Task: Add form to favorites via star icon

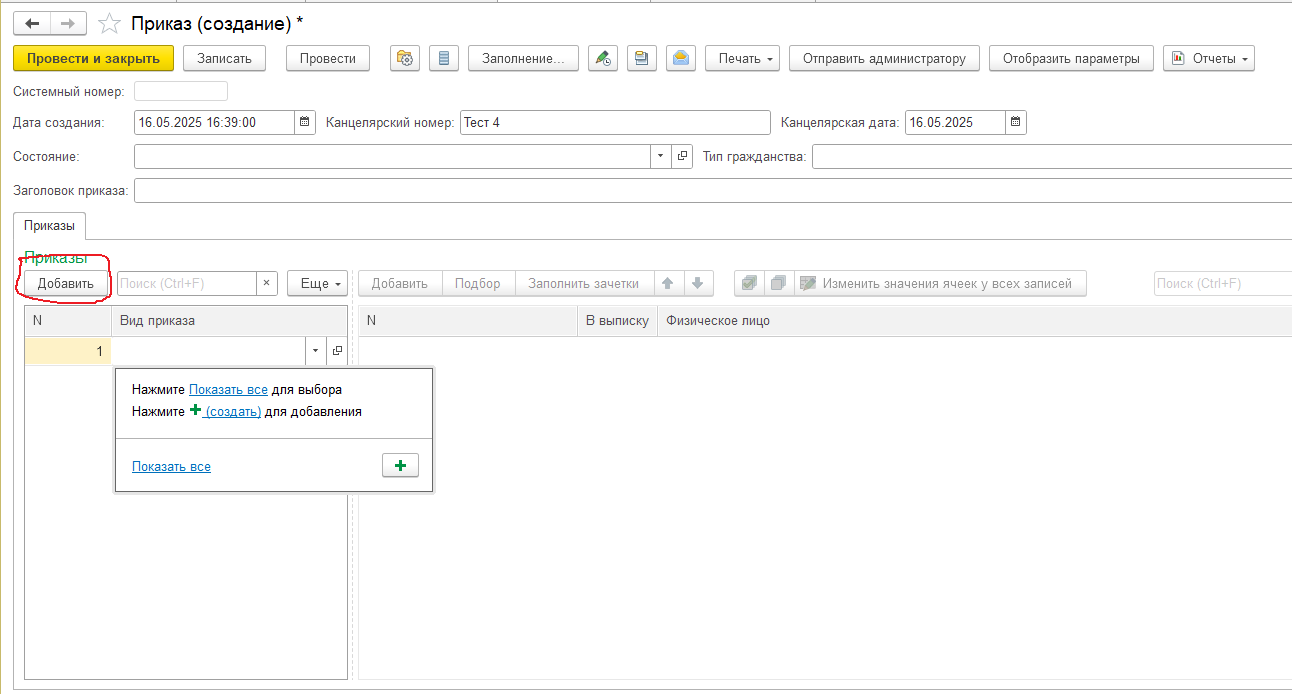Action: coord(111,23)
